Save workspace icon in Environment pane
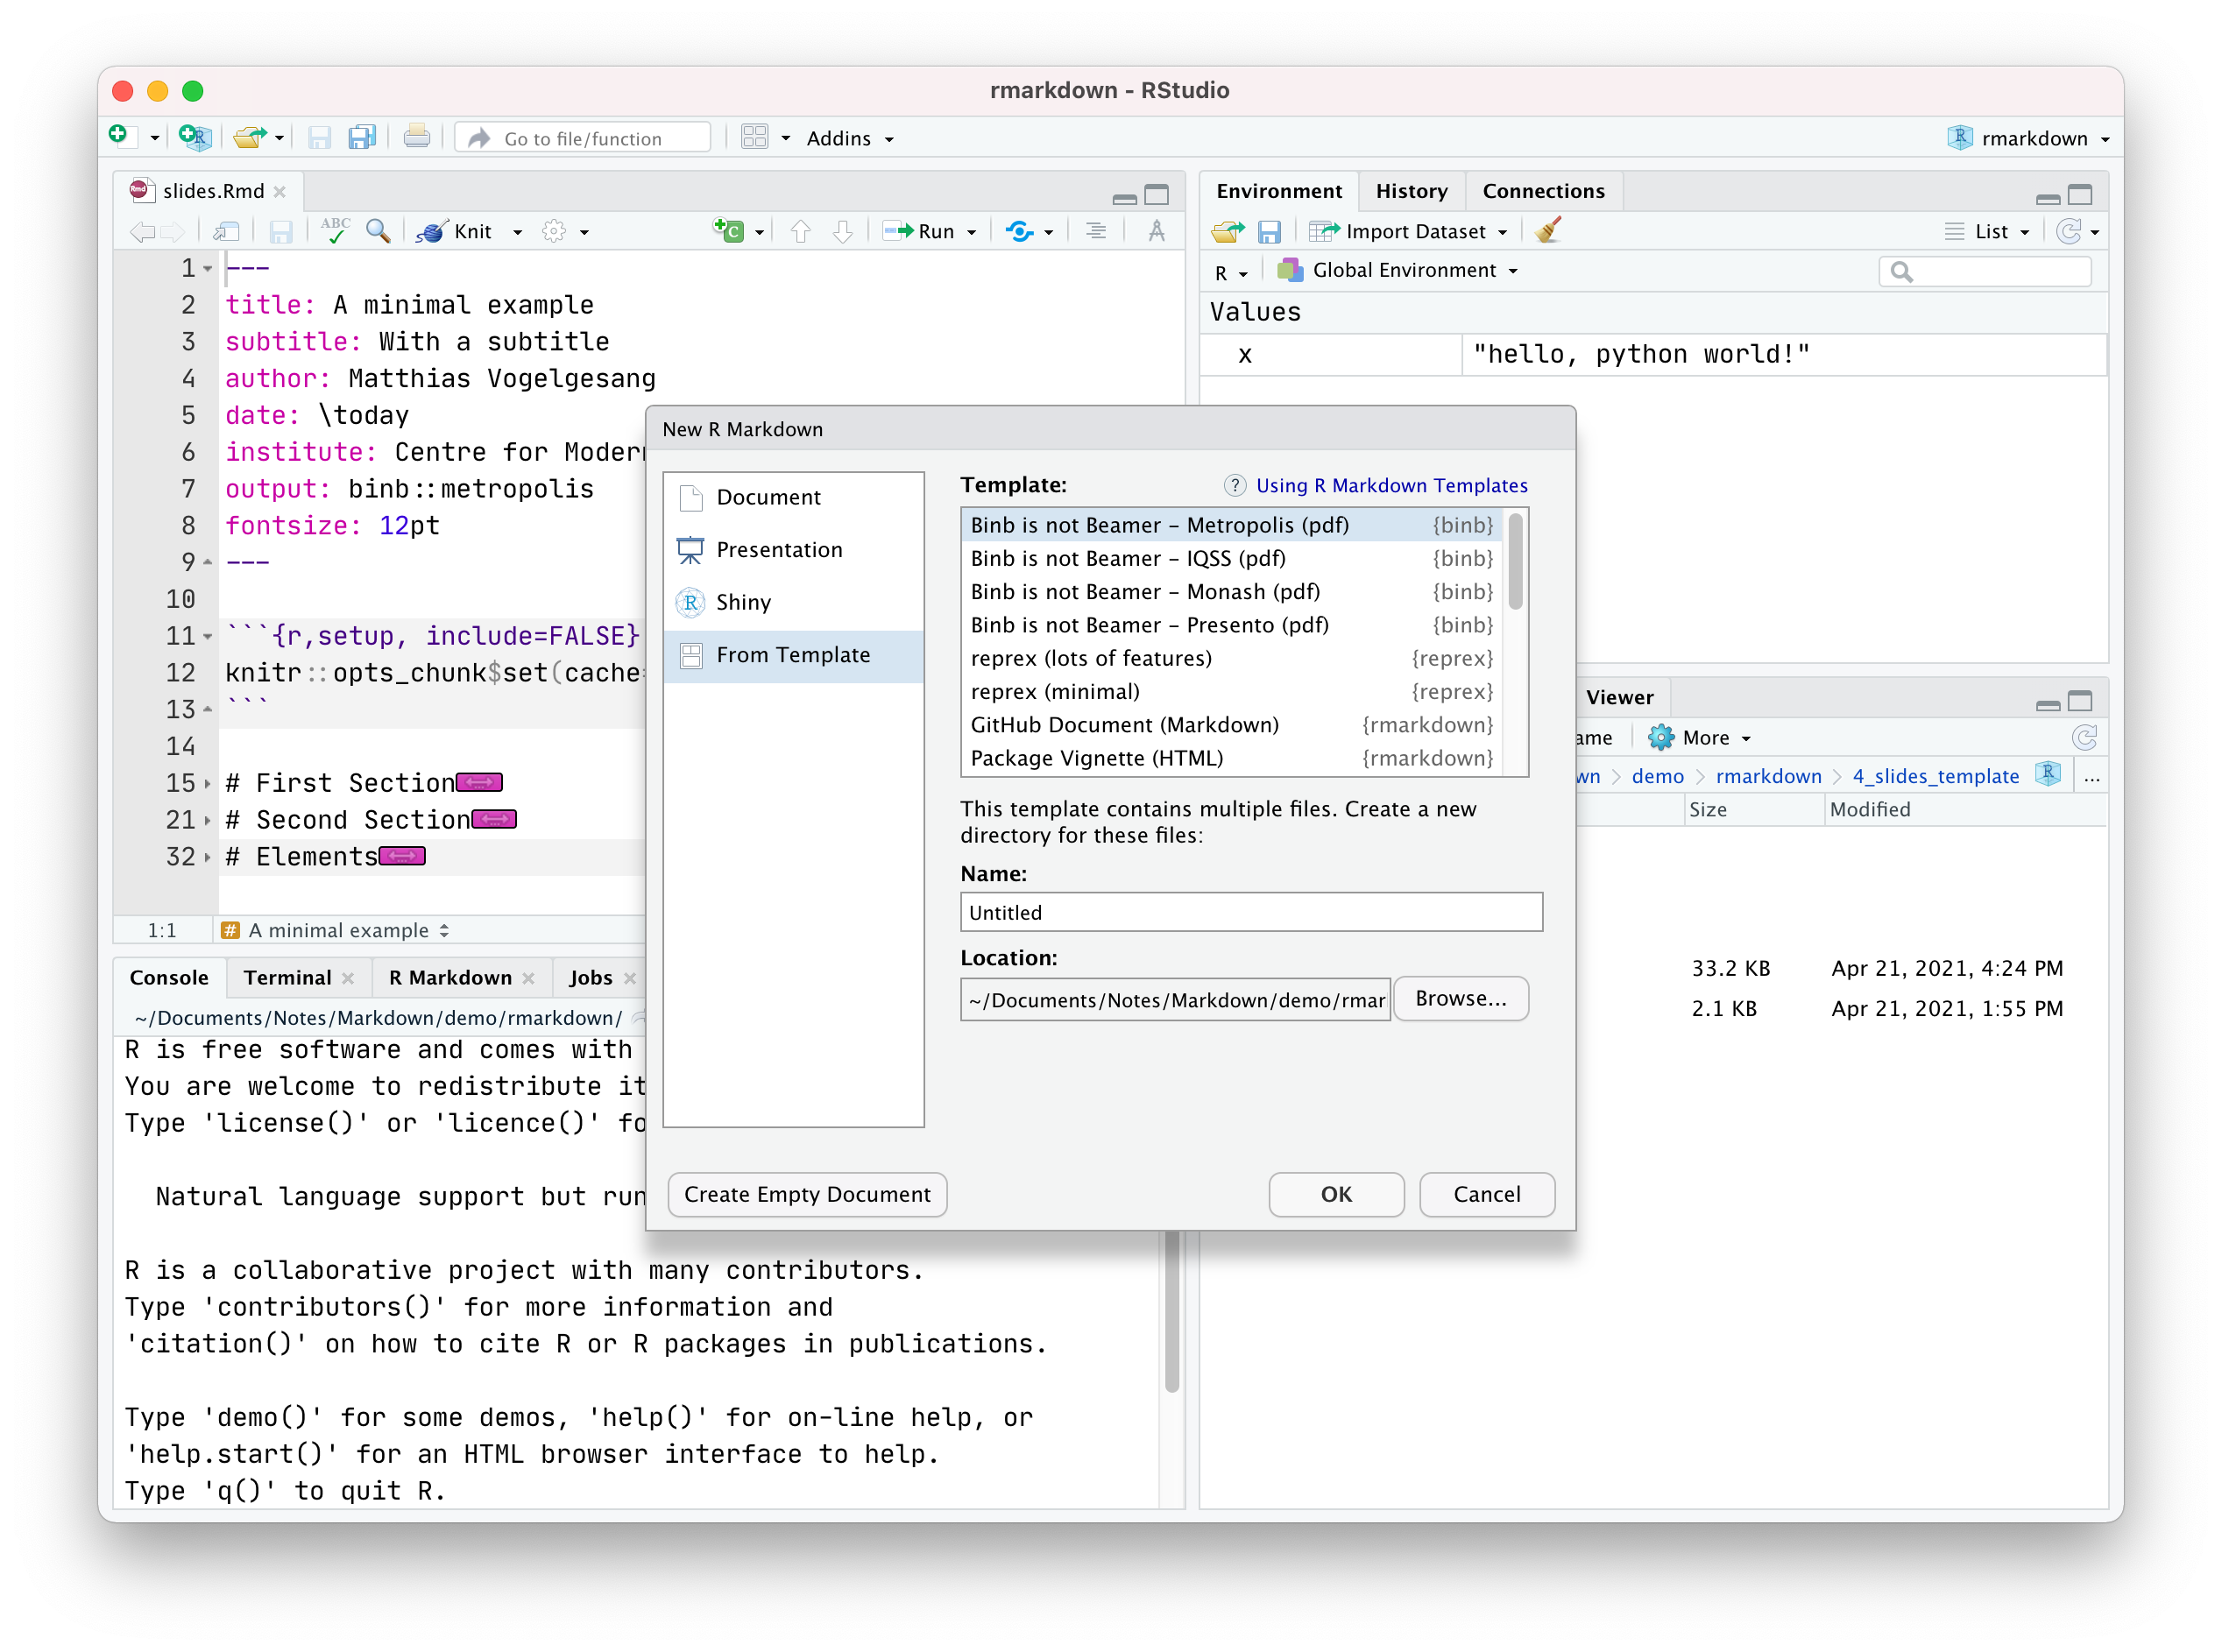2222x1652 pixels. (1269, 232)
